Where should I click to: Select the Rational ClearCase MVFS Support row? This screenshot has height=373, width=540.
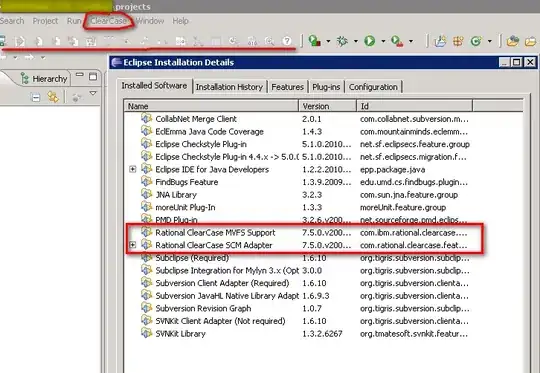[x=304, y=232]
